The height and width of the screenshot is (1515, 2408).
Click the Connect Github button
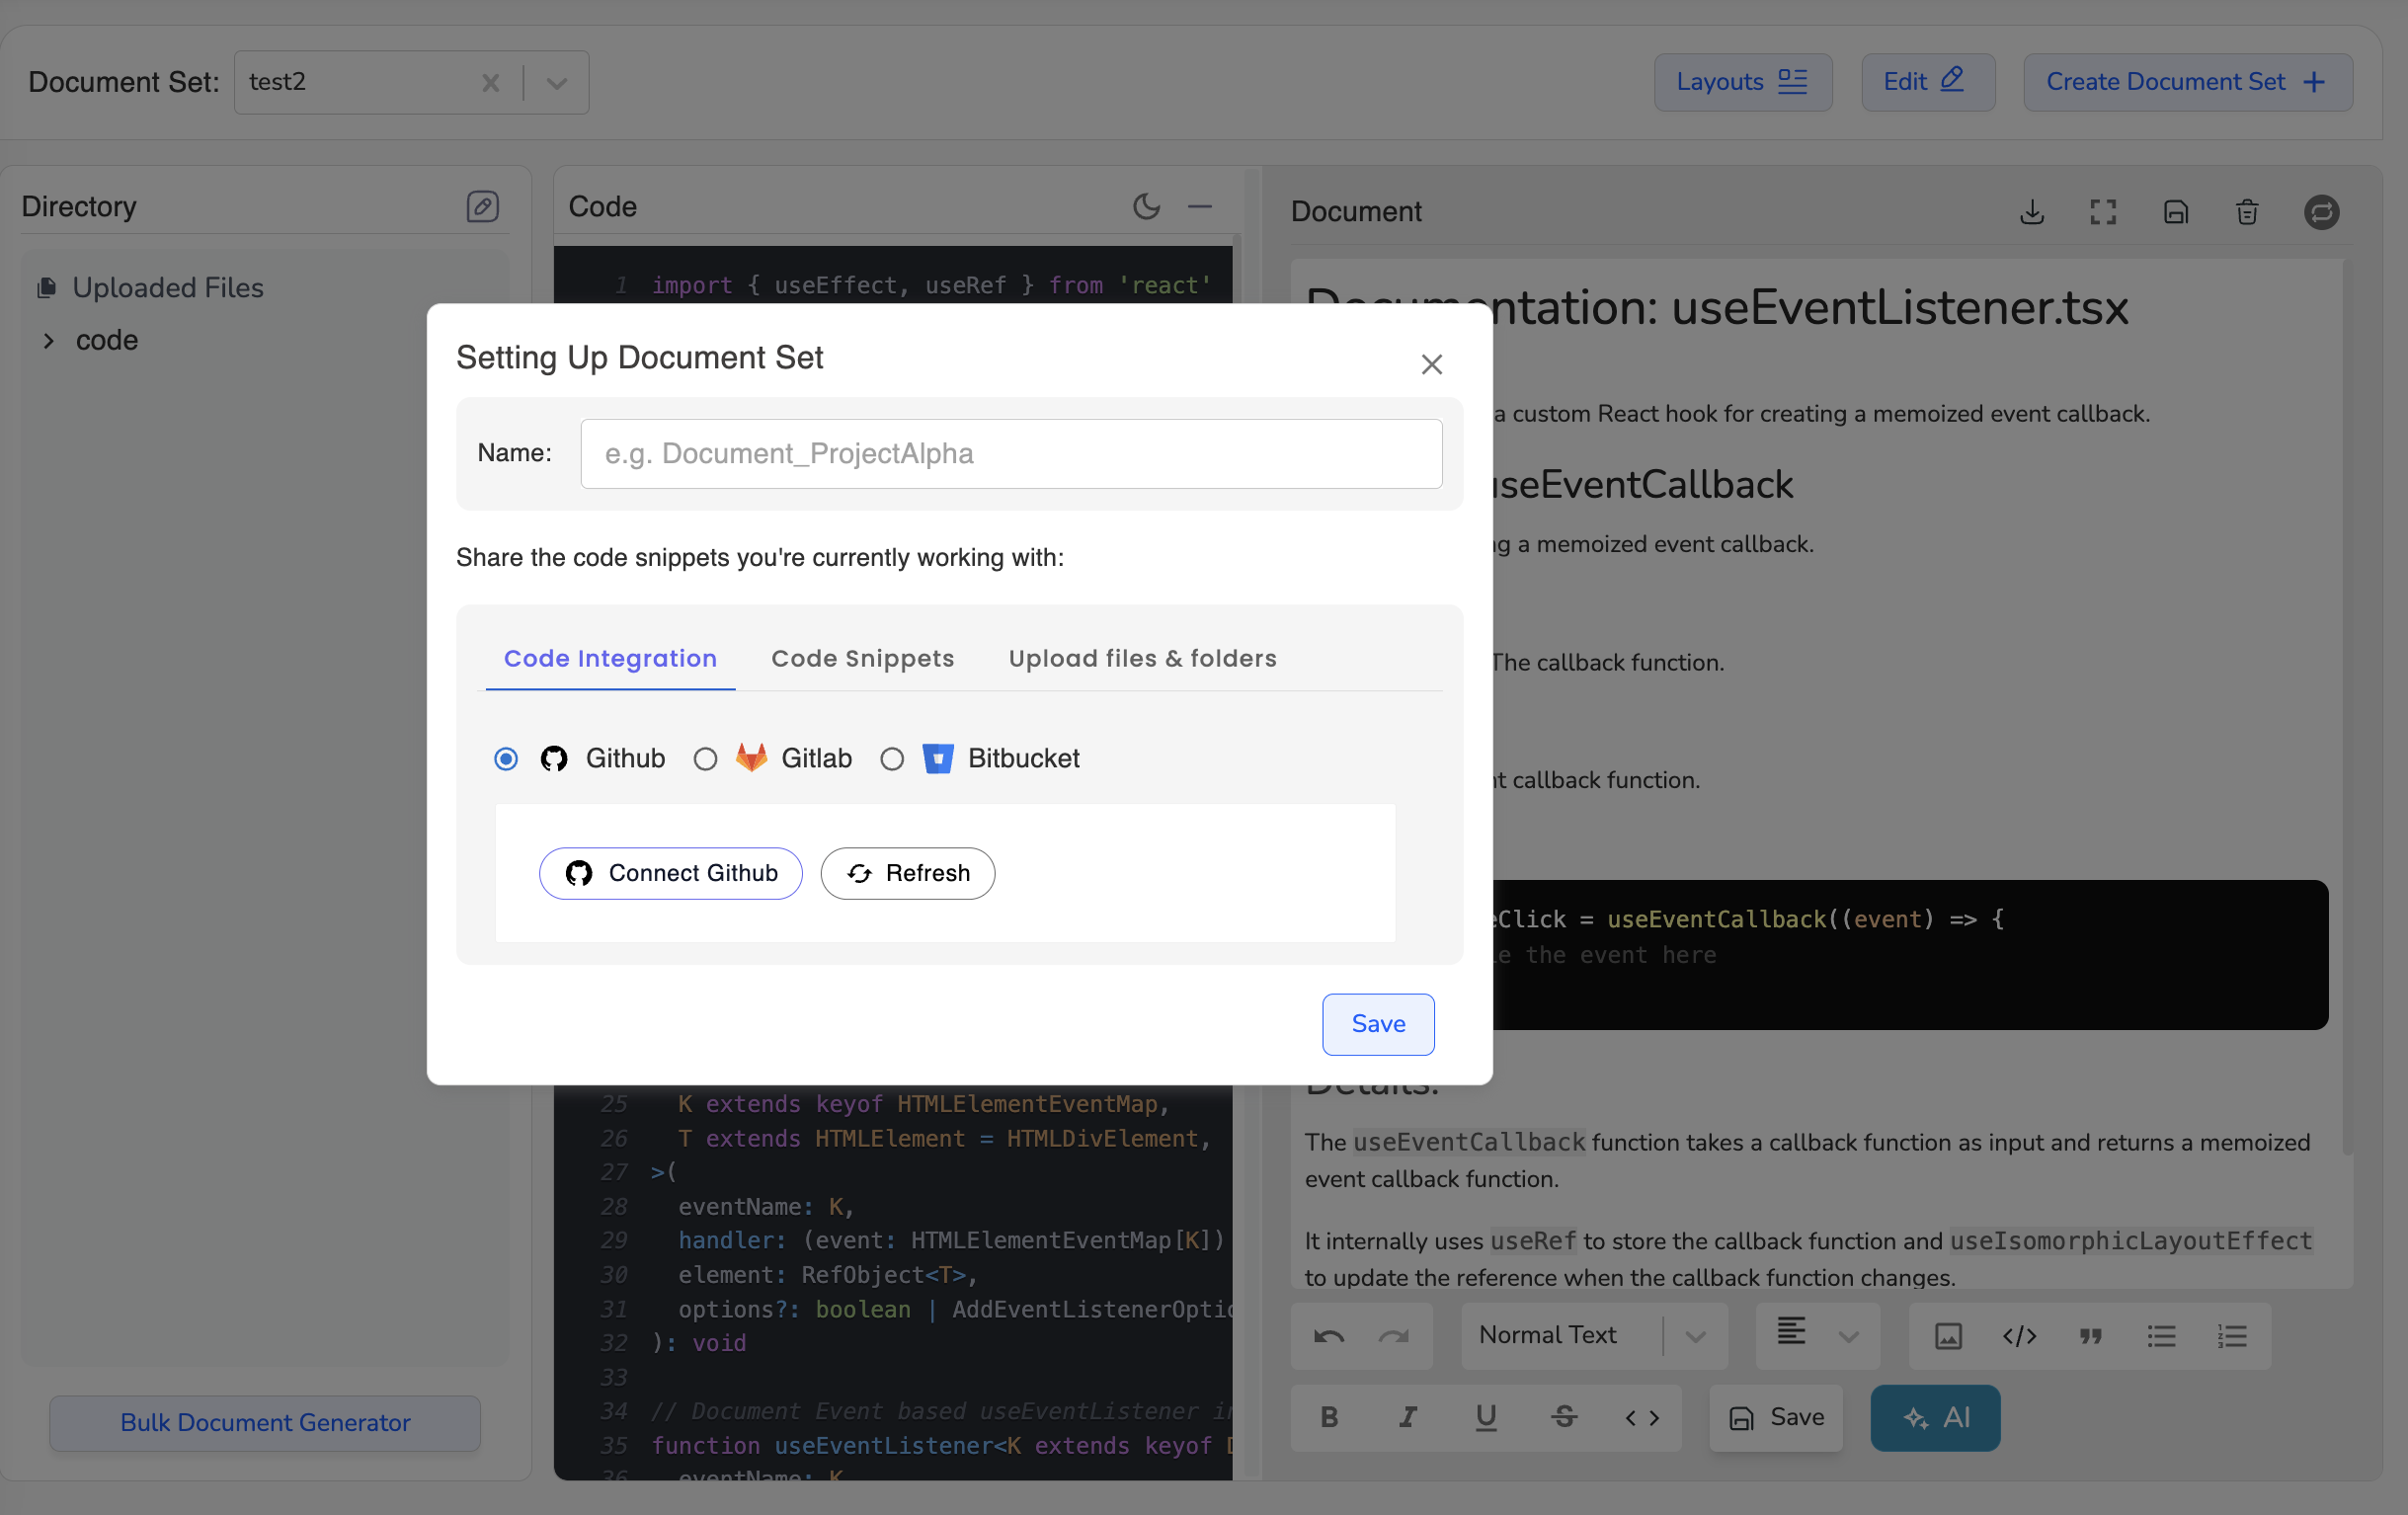pos(670,873)
